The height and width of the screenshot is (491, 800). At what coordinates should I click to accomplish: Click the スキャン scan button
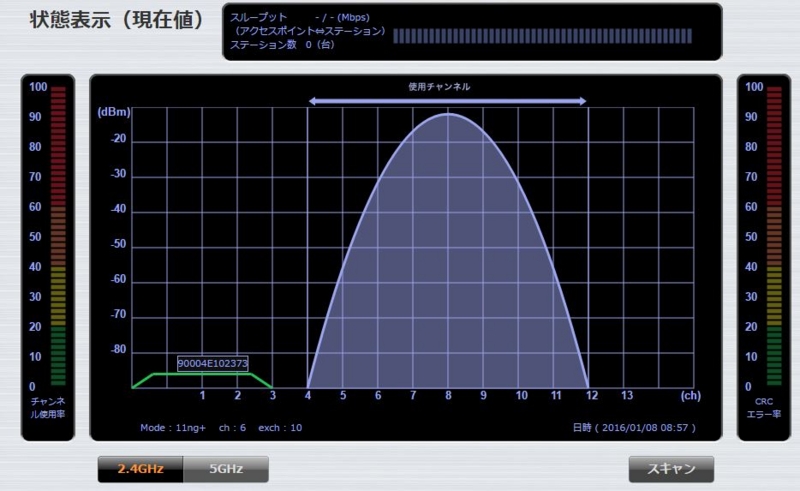coord(671,469)
